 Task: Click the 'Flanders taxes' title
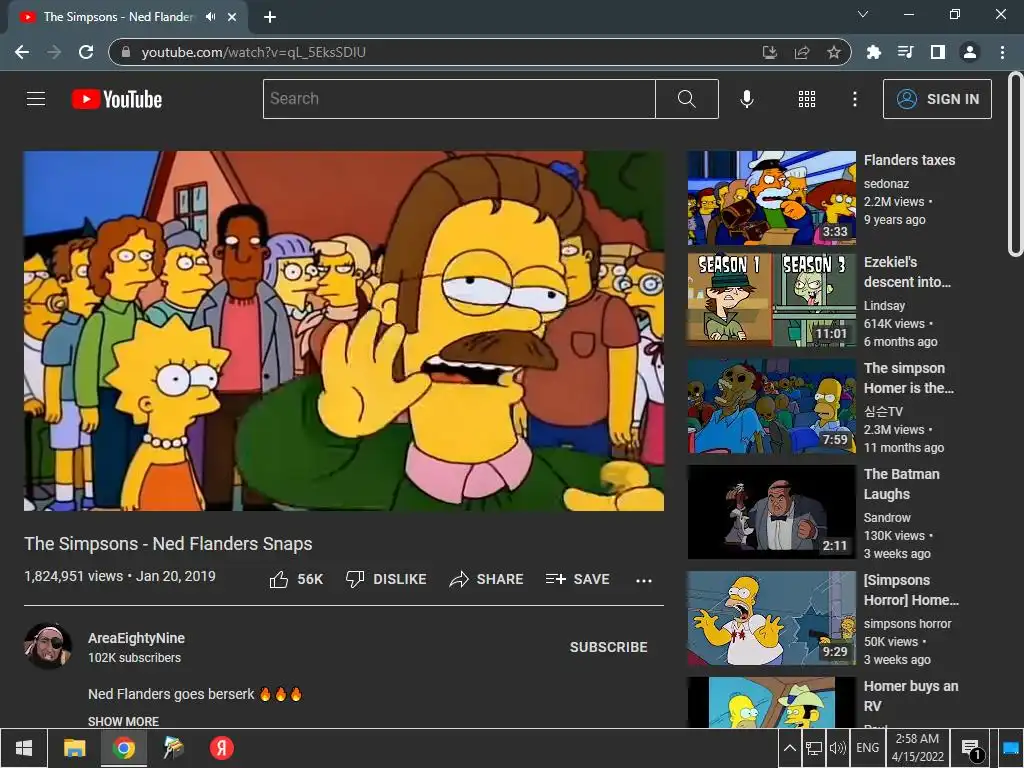909,160
